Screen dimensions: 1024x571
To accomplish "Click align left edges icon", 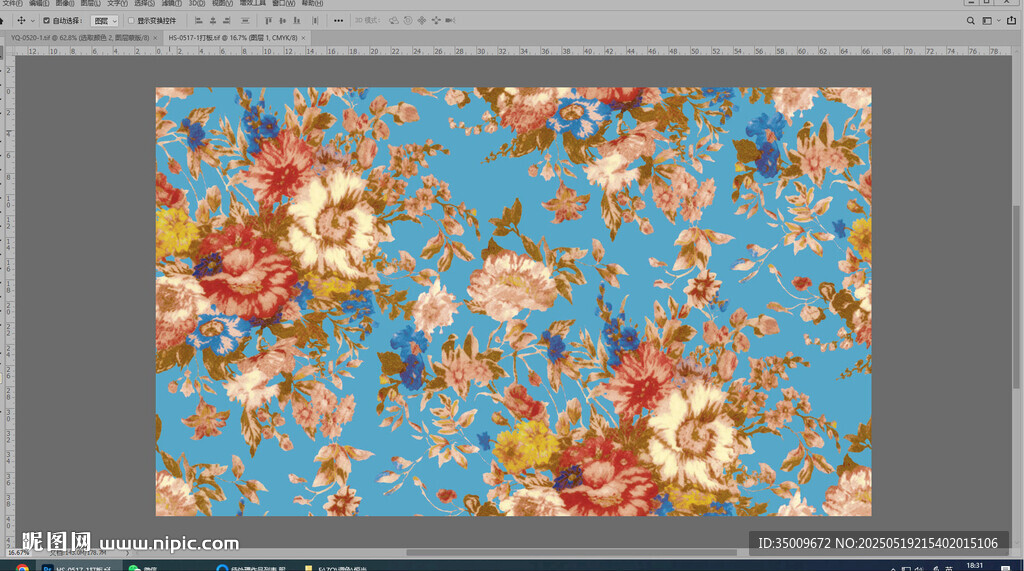I will point(198,20).
